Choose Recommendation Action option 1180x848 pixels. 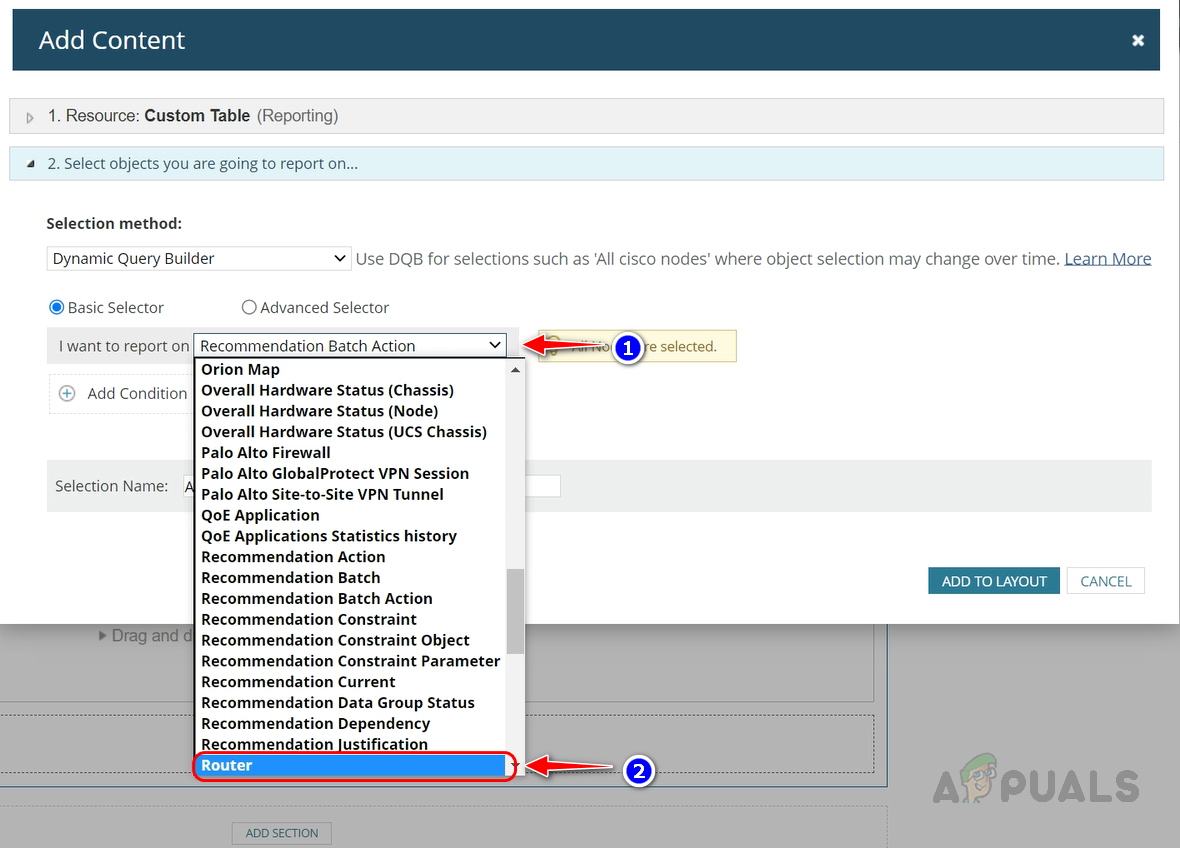(x=351, y=557)
